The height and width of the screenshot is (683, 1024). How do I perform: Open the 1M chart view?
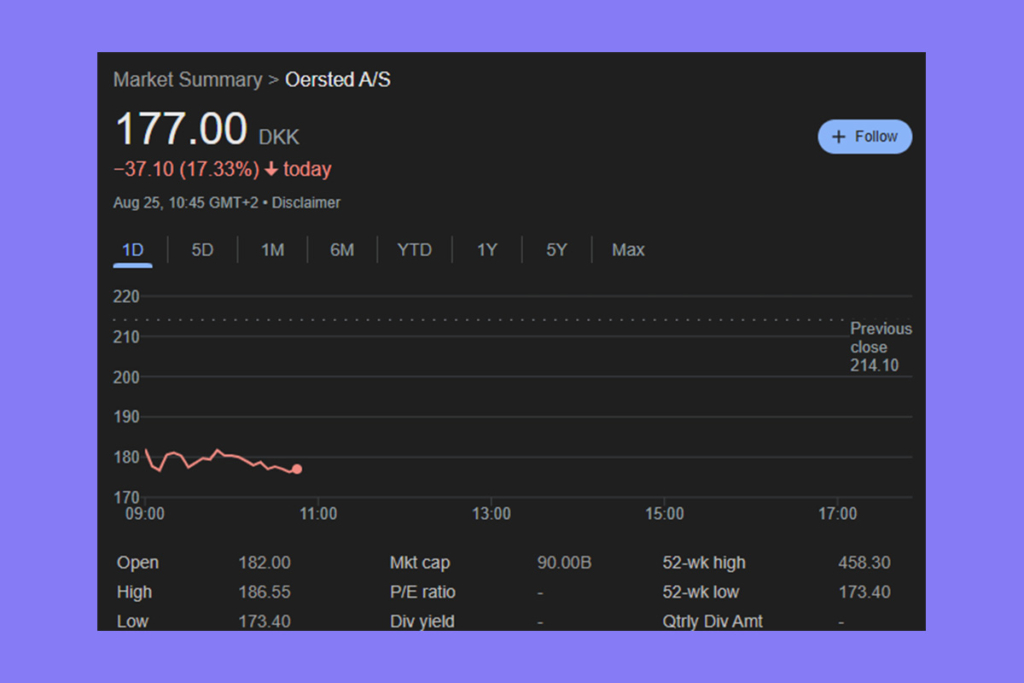click(271, 249)
